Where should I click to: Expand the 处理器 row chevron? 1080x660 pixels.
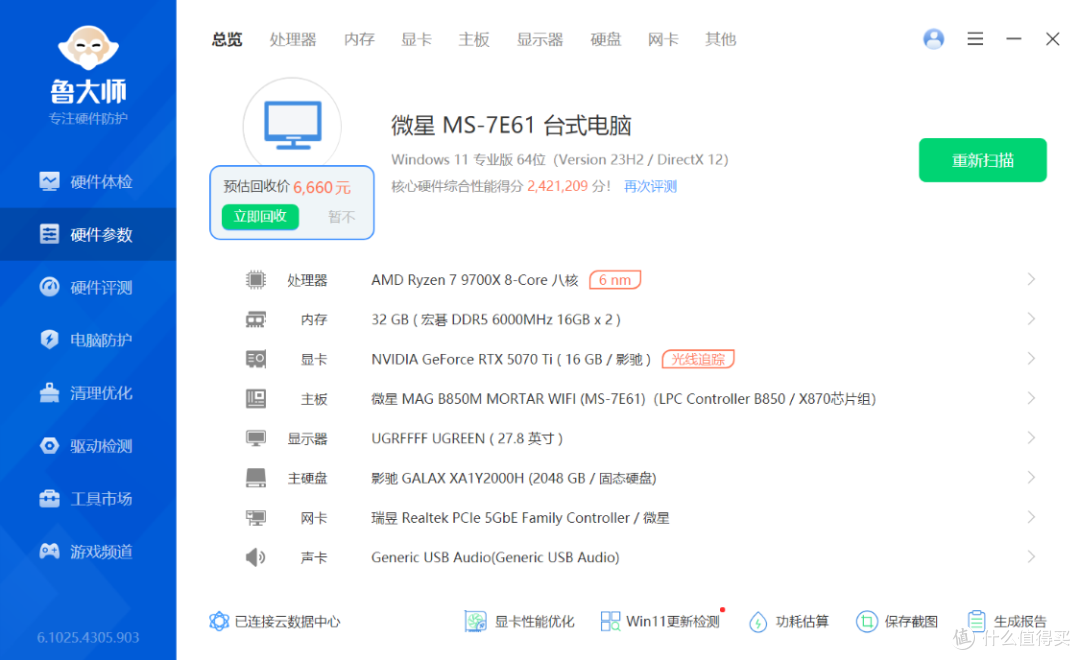pos(1031,279)
